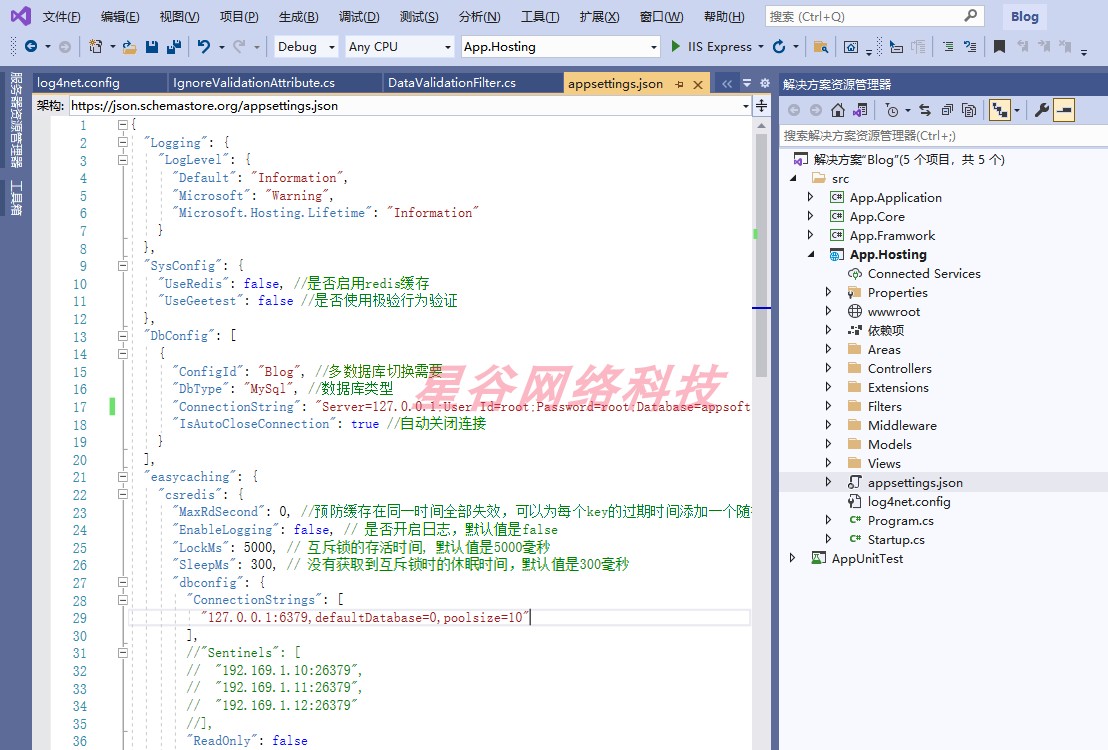Expand the Controllers folder

click(828, 368)
